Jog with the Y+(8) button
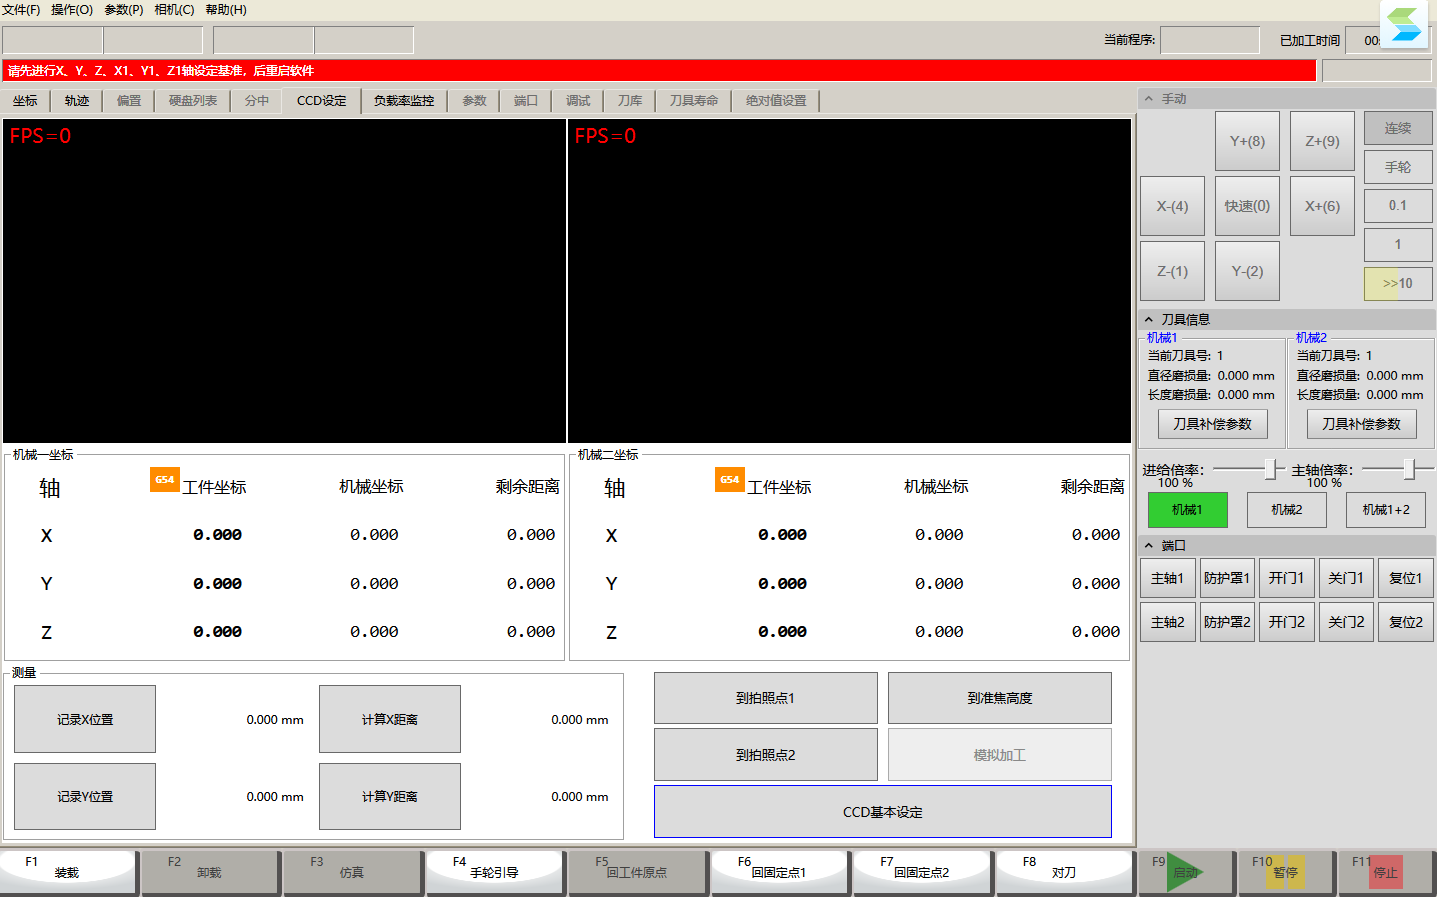Viewport: 1437px width, 897px height. [x=1247, y=141]
